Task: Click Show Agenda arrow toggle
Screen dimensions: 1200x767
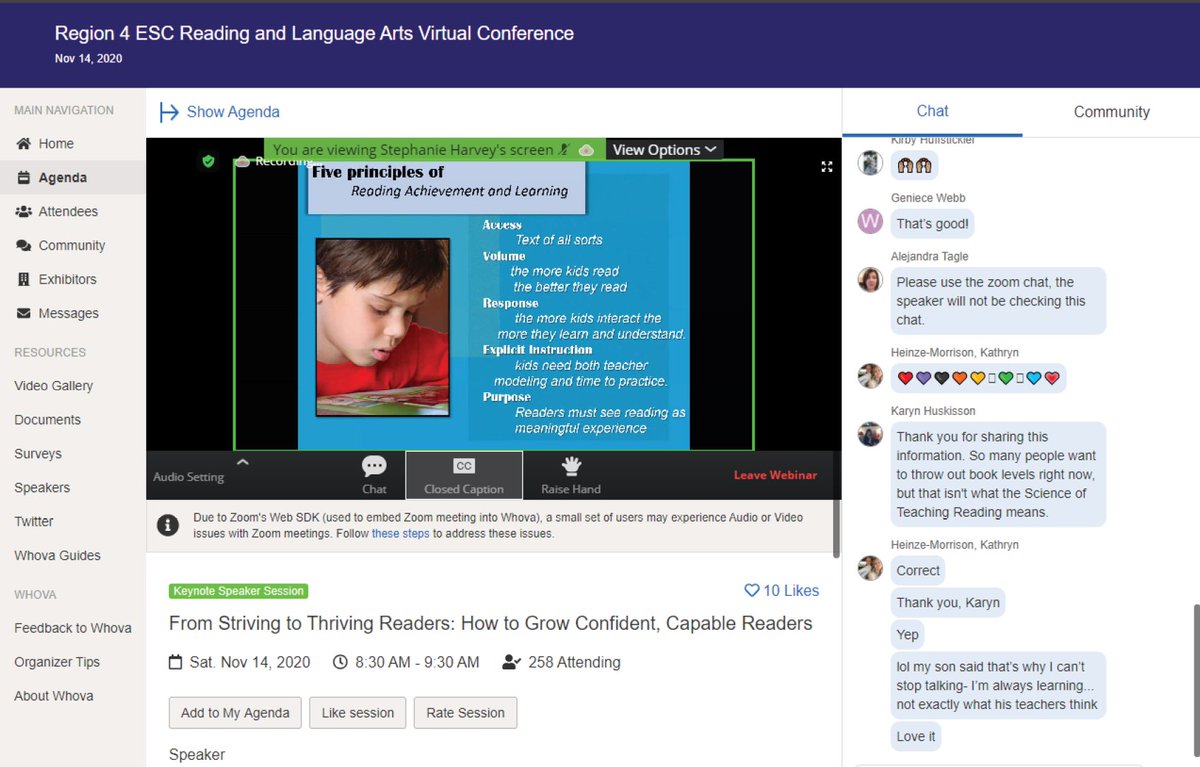Action: [169, 112]
